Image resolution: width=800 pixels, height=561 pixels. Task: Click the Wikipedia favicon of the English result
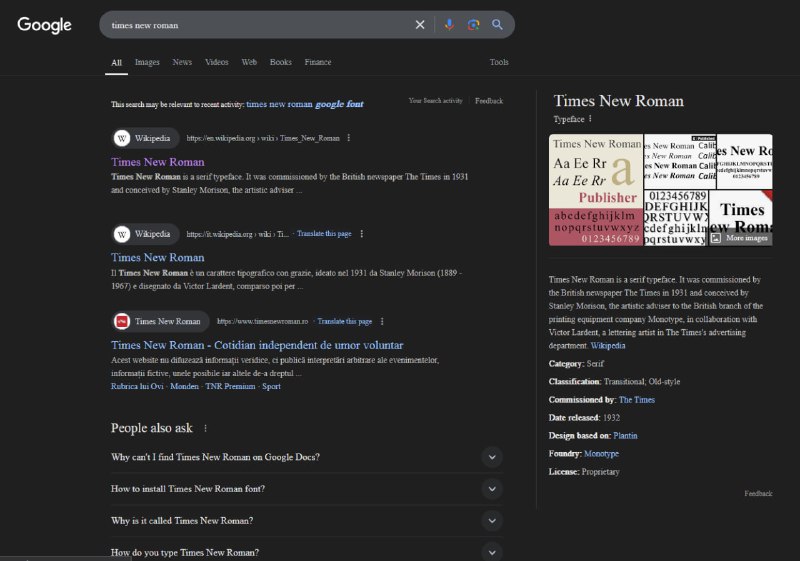[121, 138]
